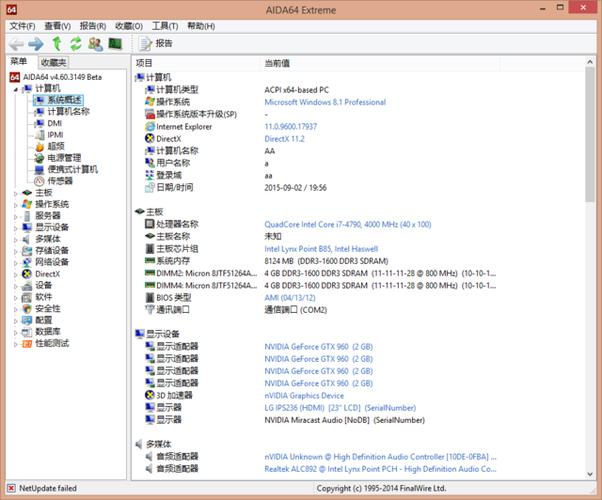Image resolution: width=602 pixels, height=500 pixels.
Task: Click the 当前值 column header
Action: tap(277, 63)
